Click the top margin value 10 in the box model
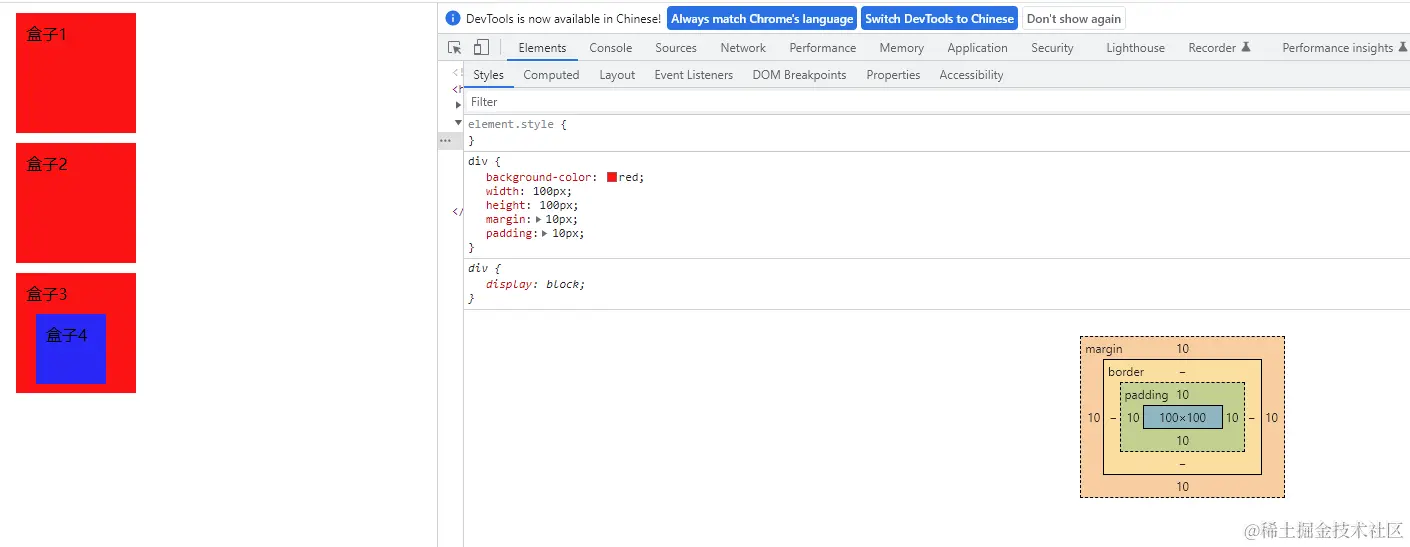The image size is (1410, 547). click(x=1182, y=349)
